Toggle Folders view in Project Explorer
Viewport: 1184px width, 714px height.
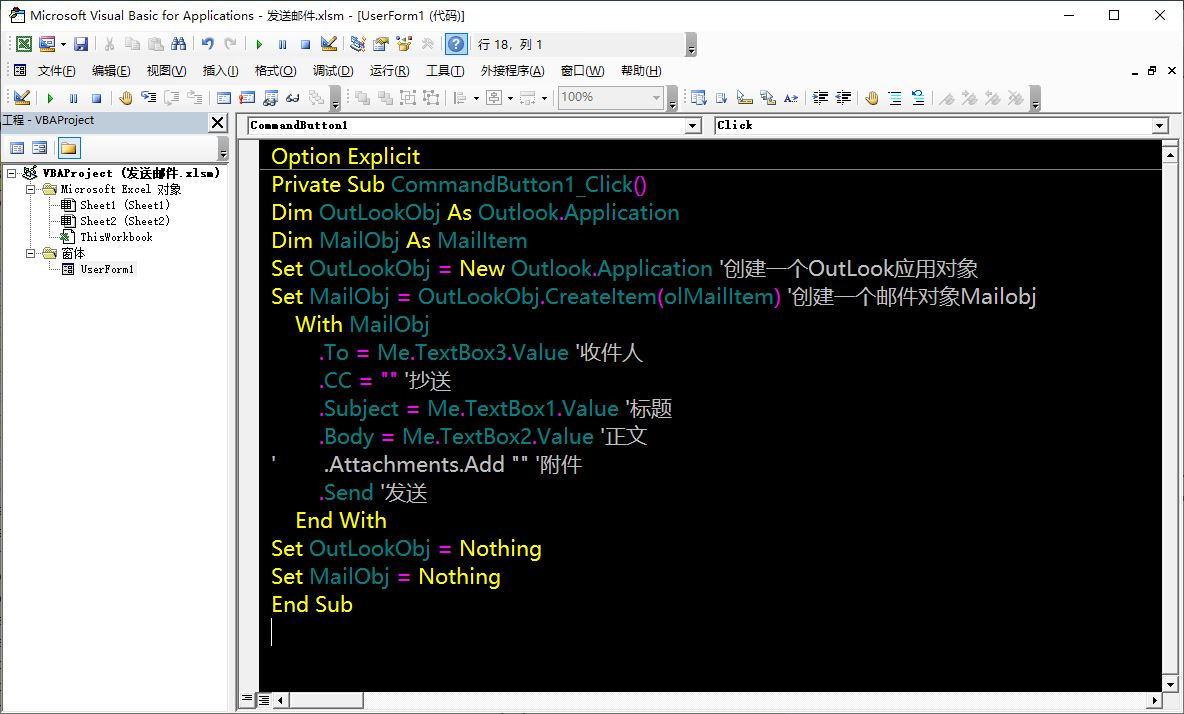point(68,148)
